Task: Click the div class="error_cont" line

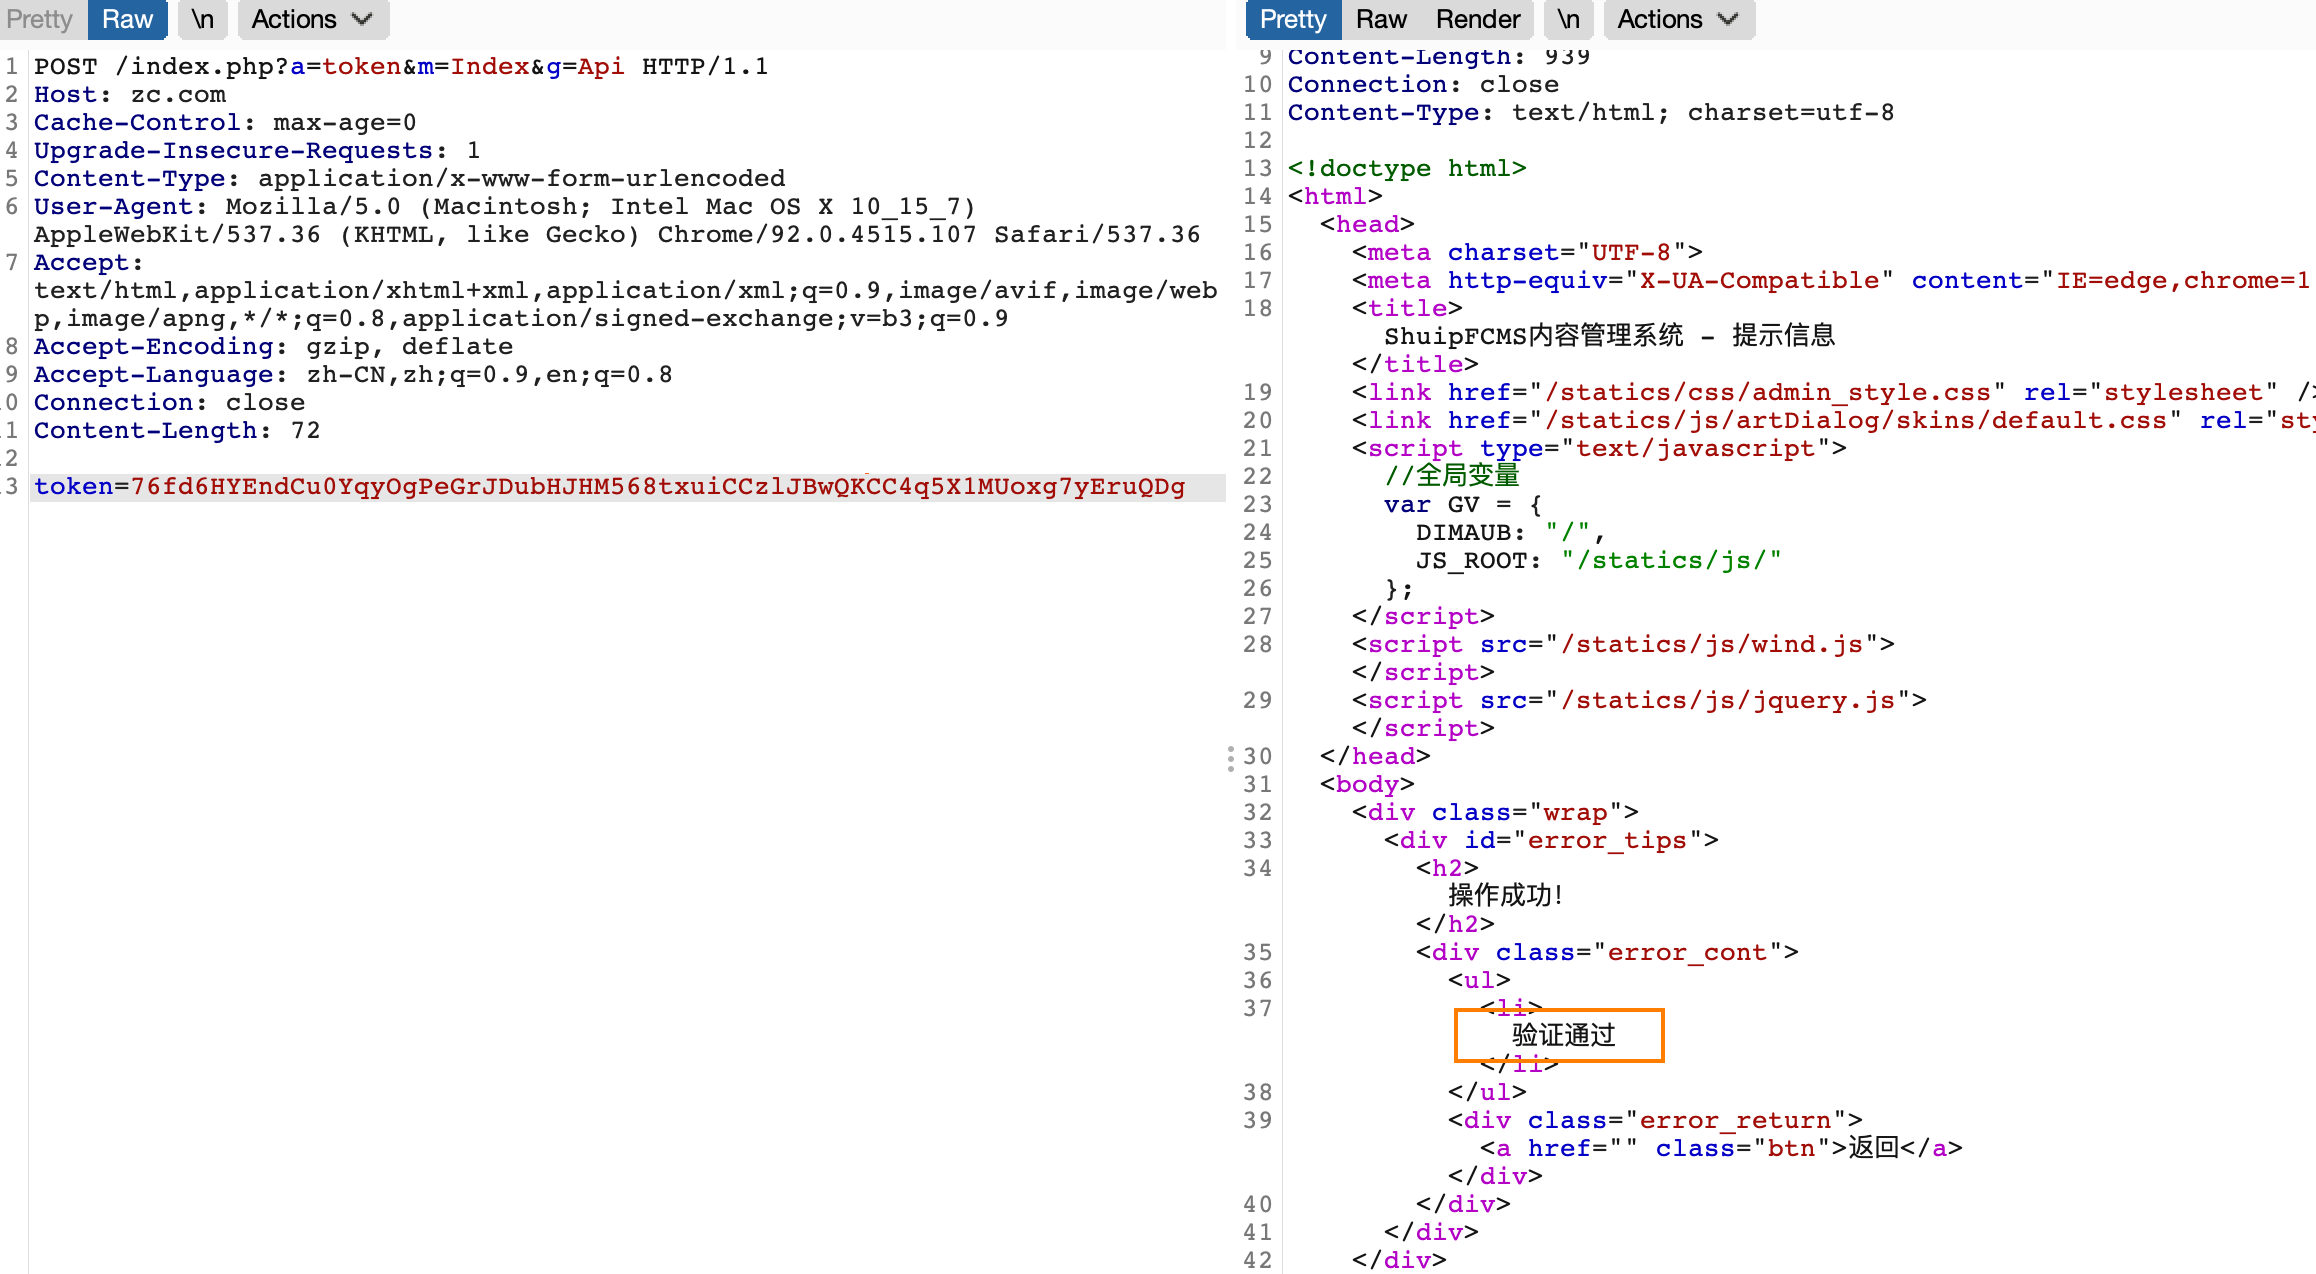Action: [1607, 953]
